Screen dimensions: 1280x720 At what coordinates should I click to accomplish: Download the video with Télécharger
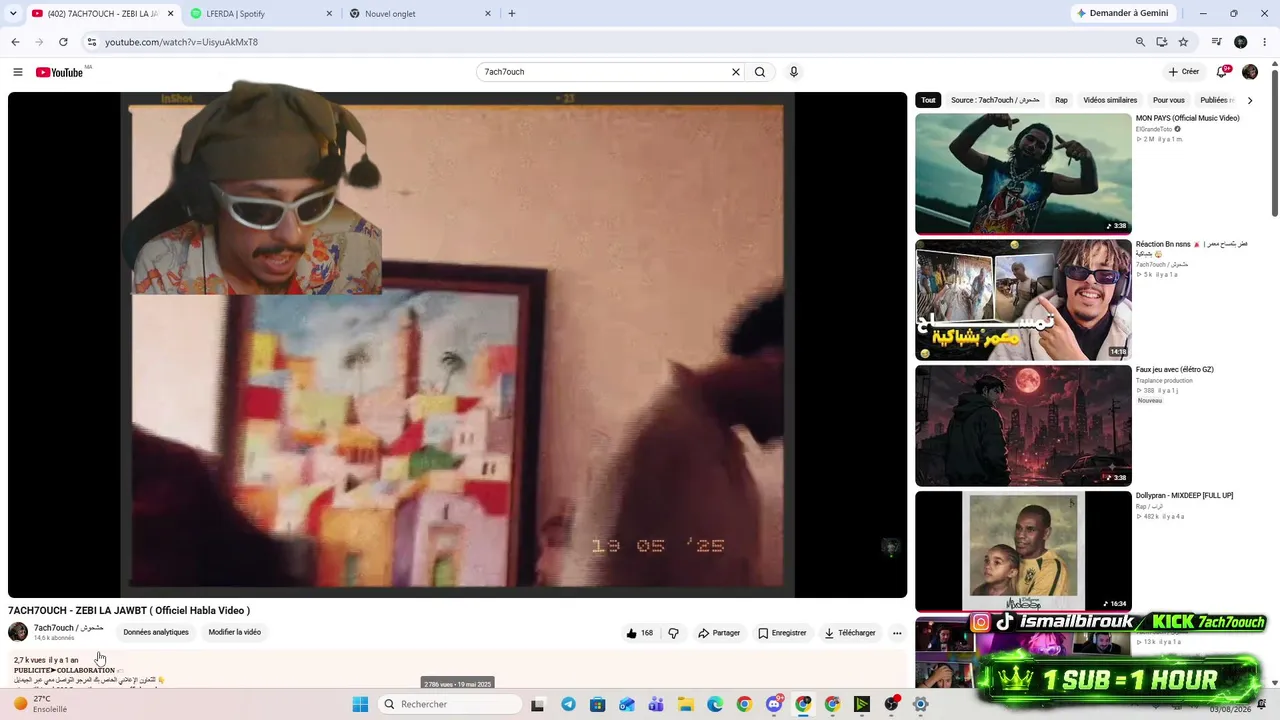[850, 633]
